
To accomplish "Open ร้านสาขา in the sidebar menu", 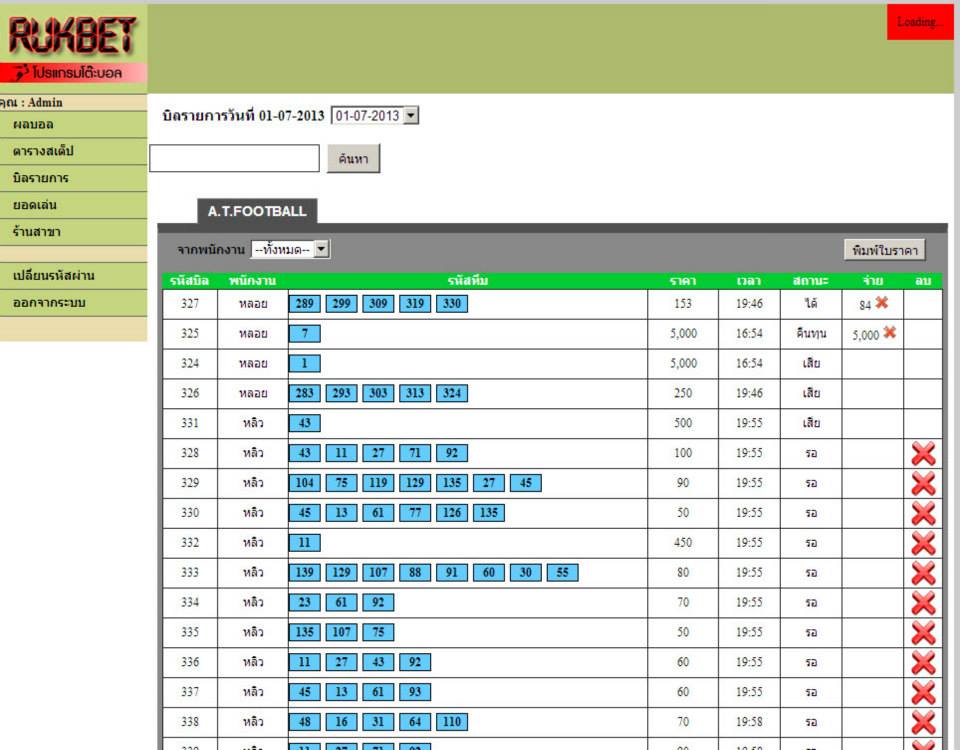I will click(x=73, y=232).
